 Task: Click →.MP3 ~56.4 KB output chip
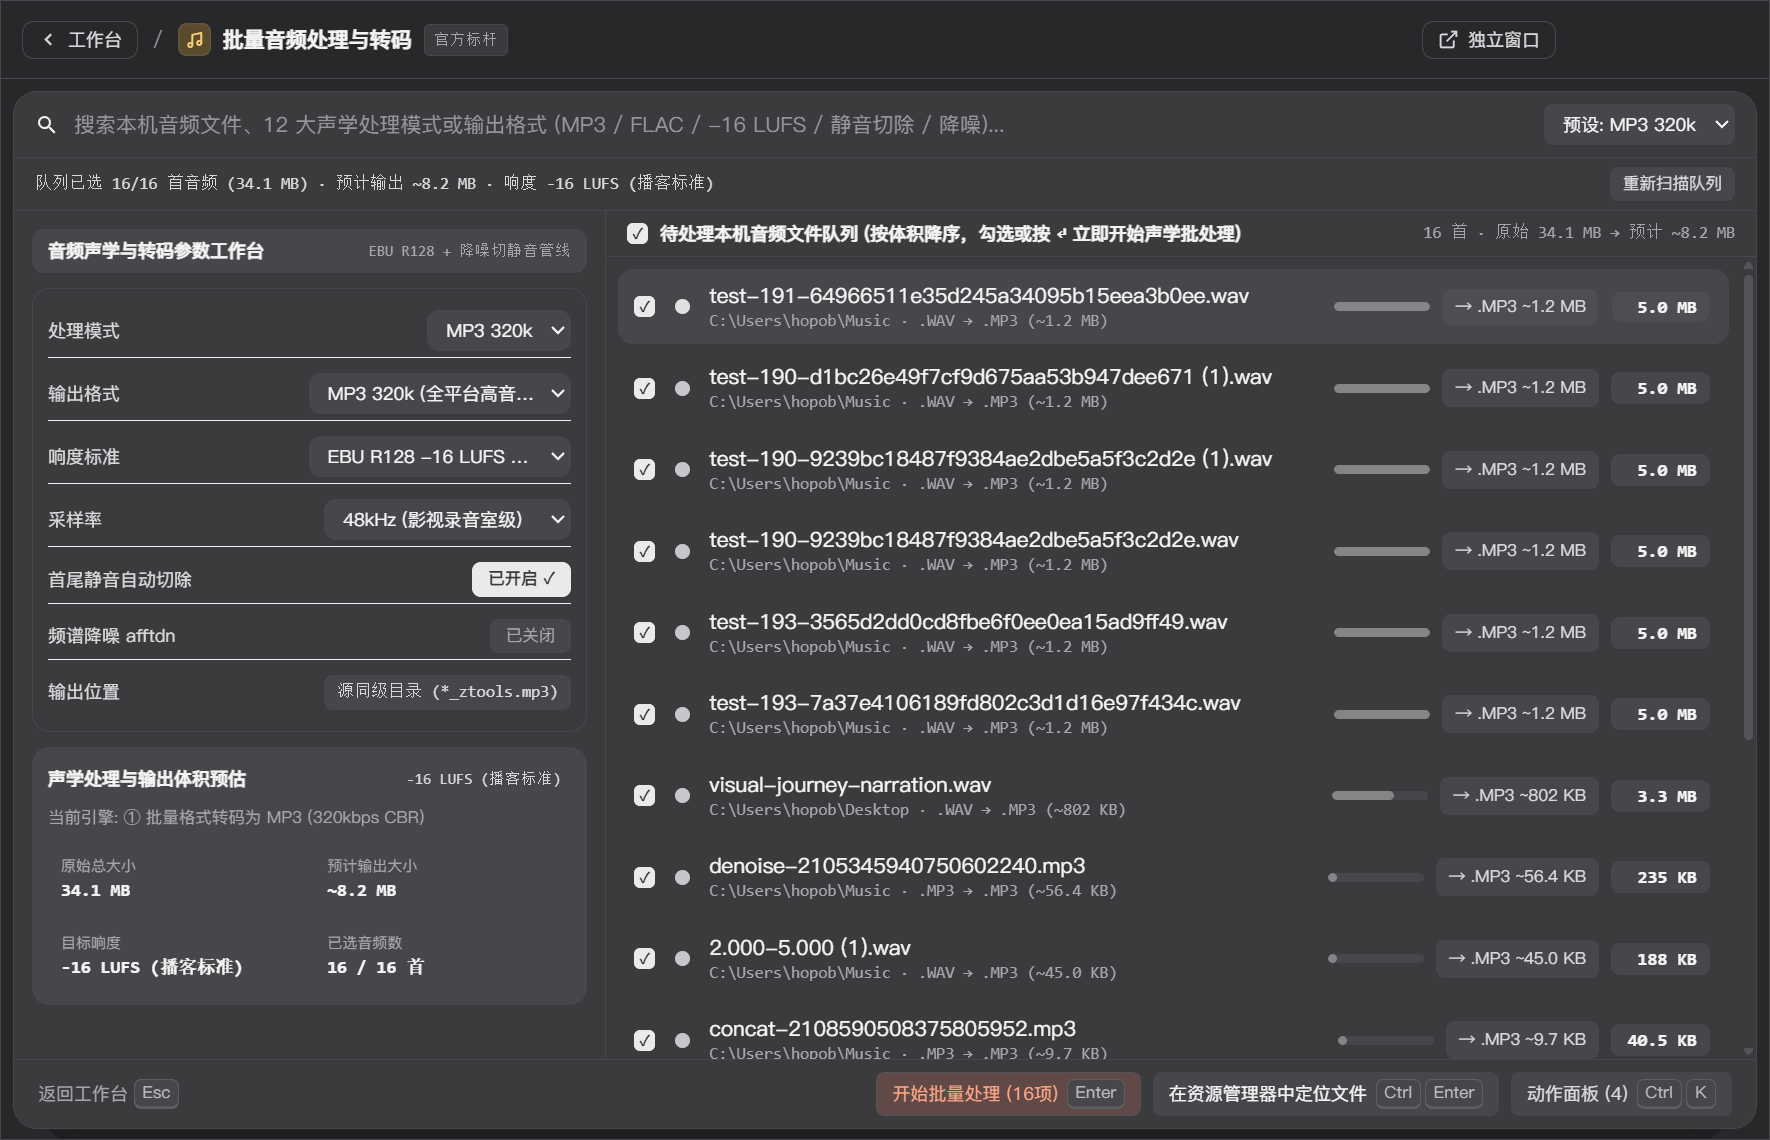point(1517,877)
